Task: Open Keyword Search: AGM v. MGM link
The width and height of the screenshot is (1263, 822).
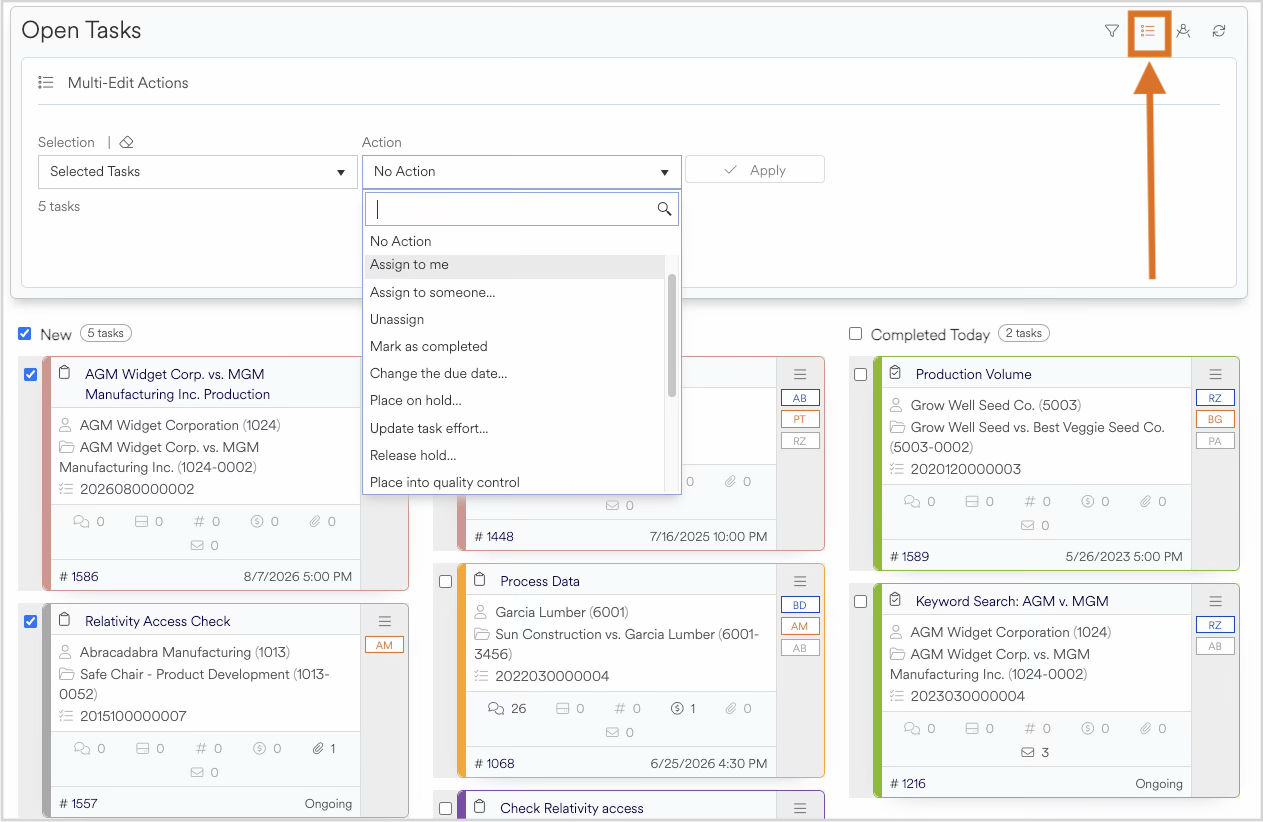Action: click(1012, 601)
